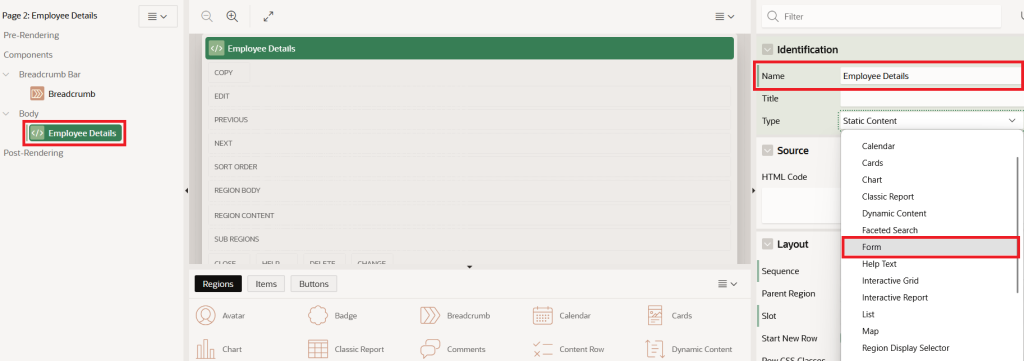Collapse the Source section toggle
The image size is (1024, 361).
767,151
